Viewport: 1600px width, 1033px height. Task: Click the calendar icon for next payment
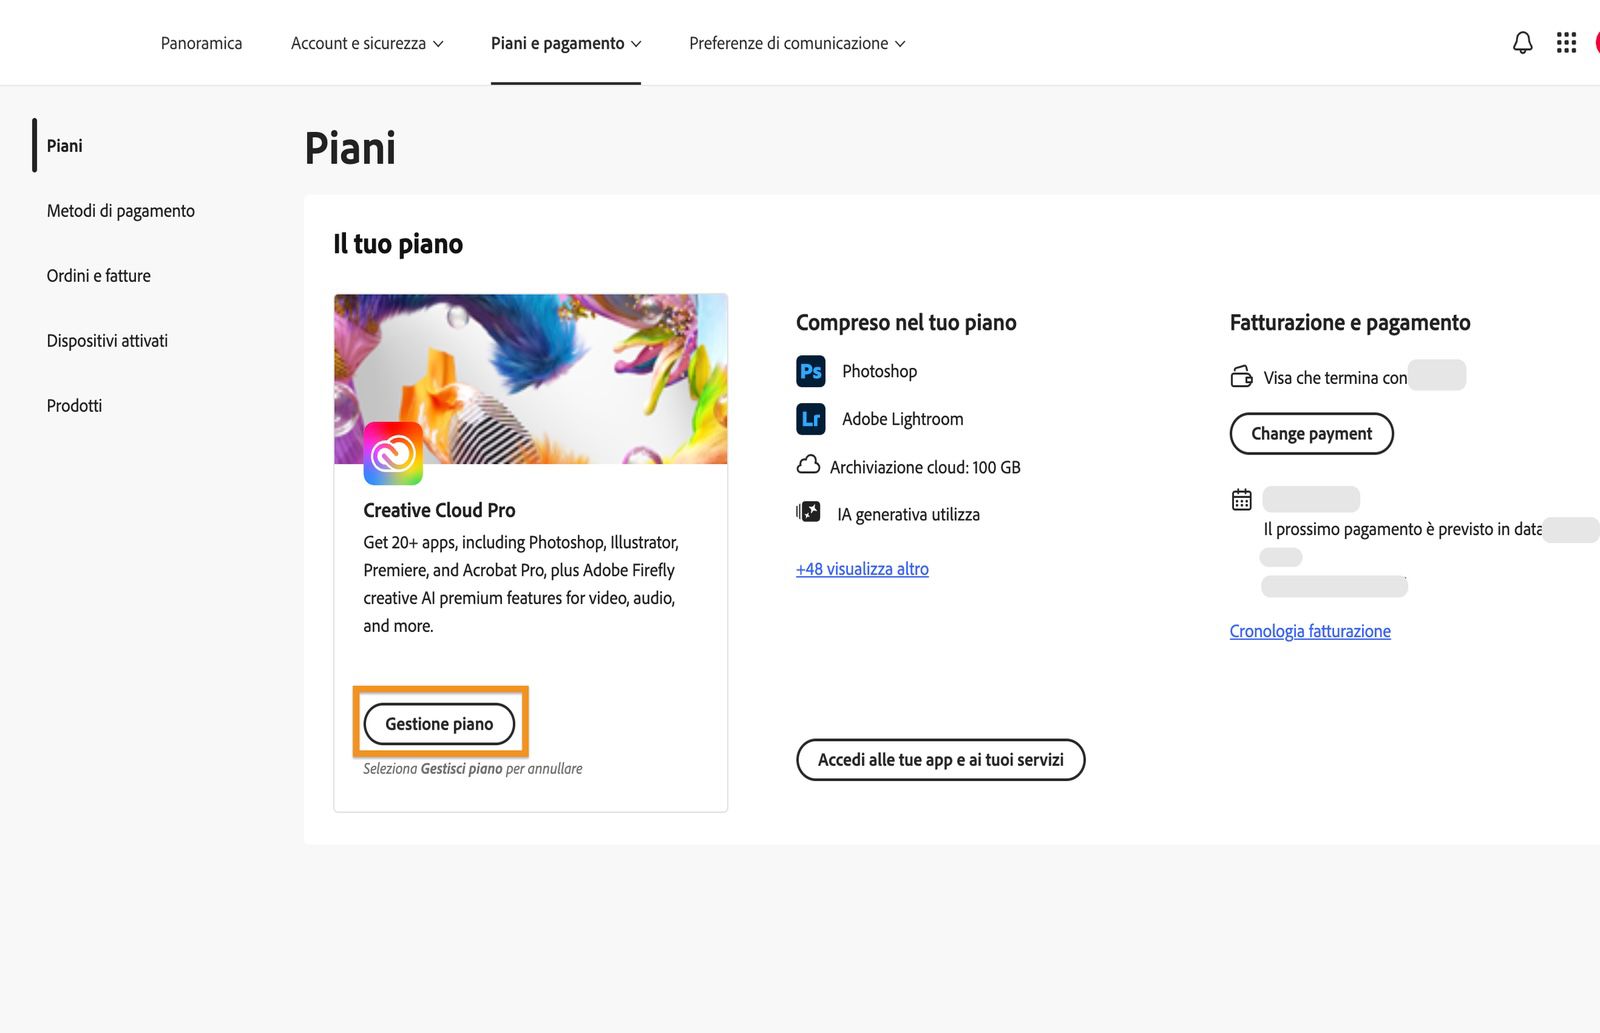(x=1241, y=499)
